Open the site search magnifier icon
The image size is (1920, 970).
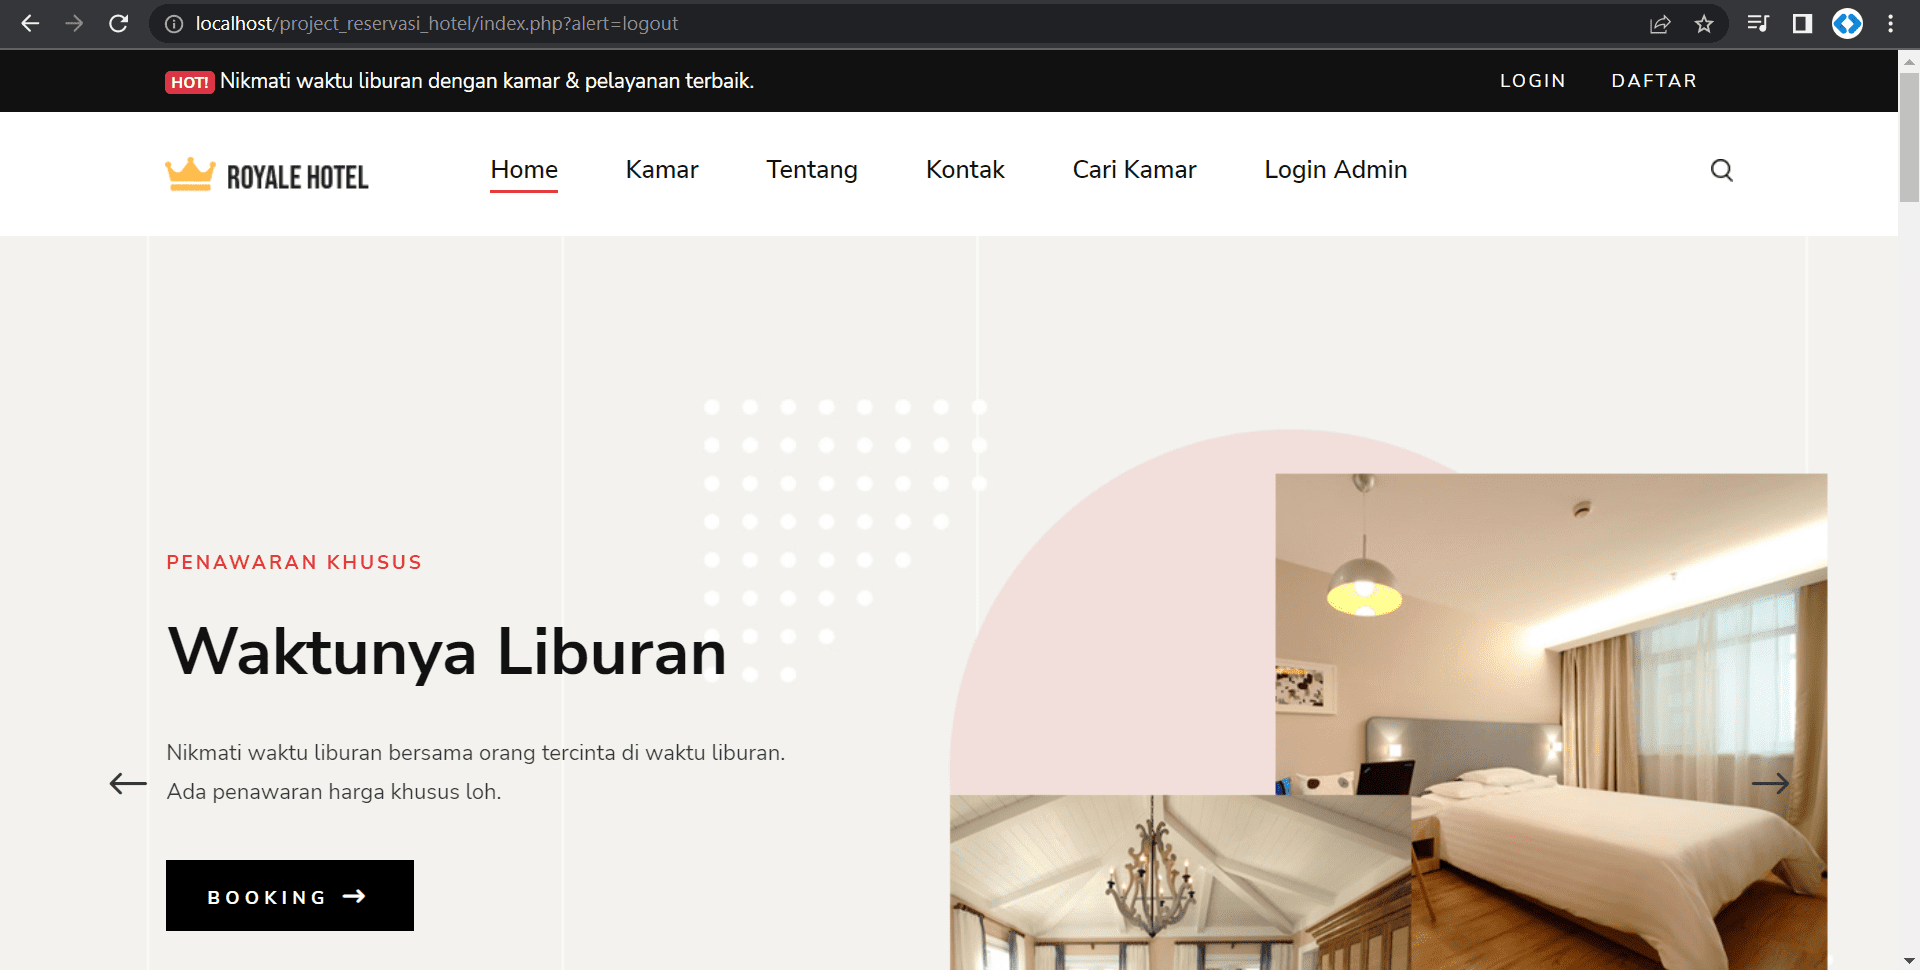tap(1721, 170)
